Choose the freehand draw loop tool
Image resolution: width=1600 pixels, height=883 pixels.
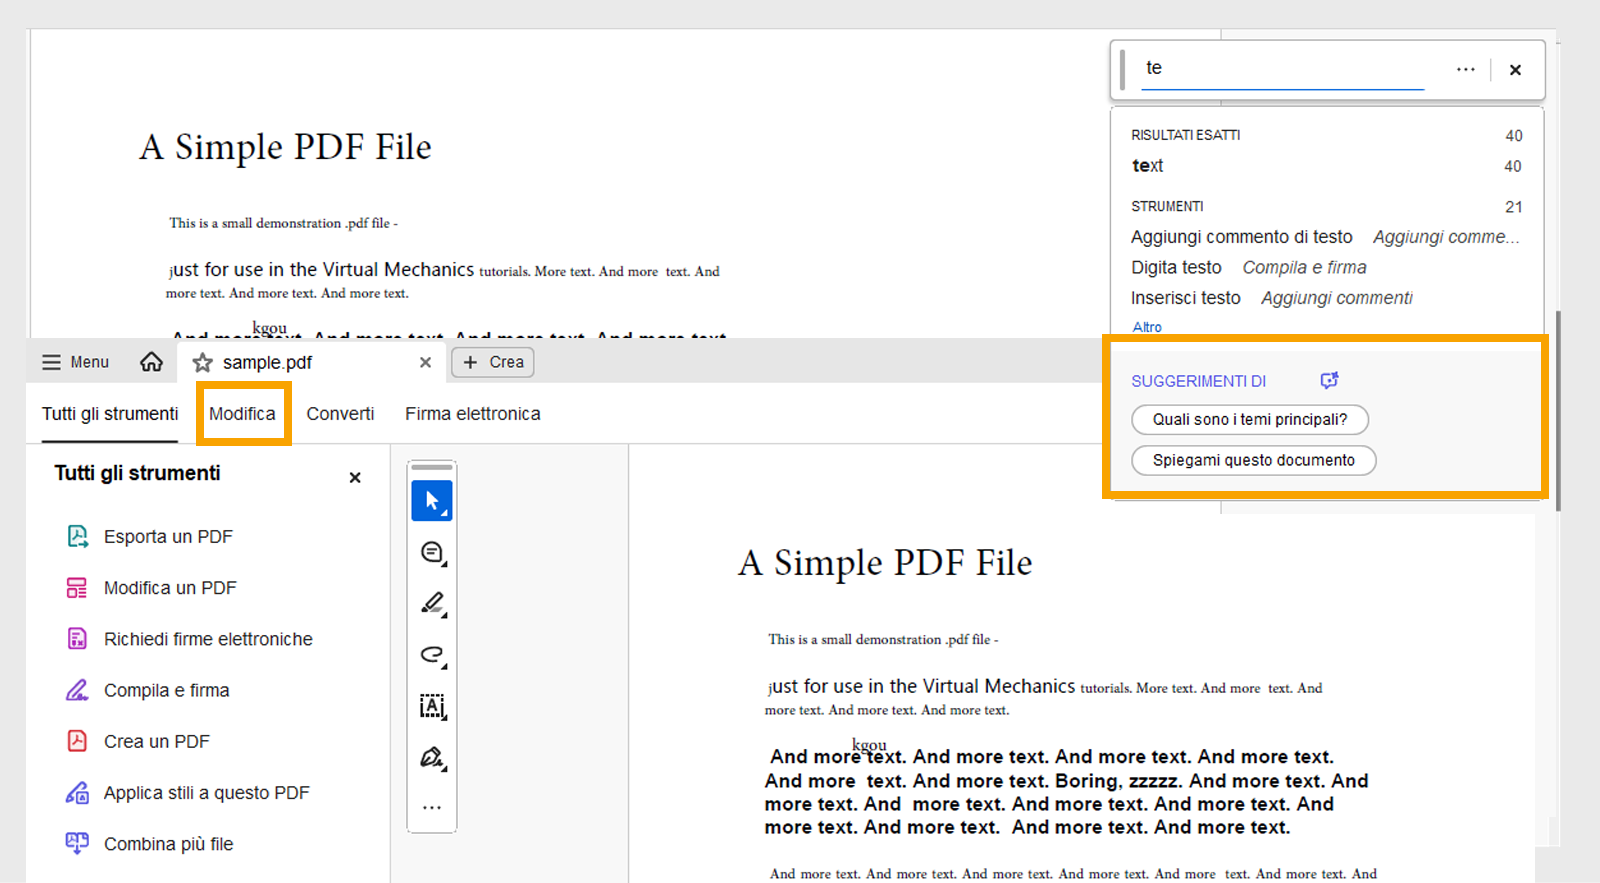click(432, 655)
